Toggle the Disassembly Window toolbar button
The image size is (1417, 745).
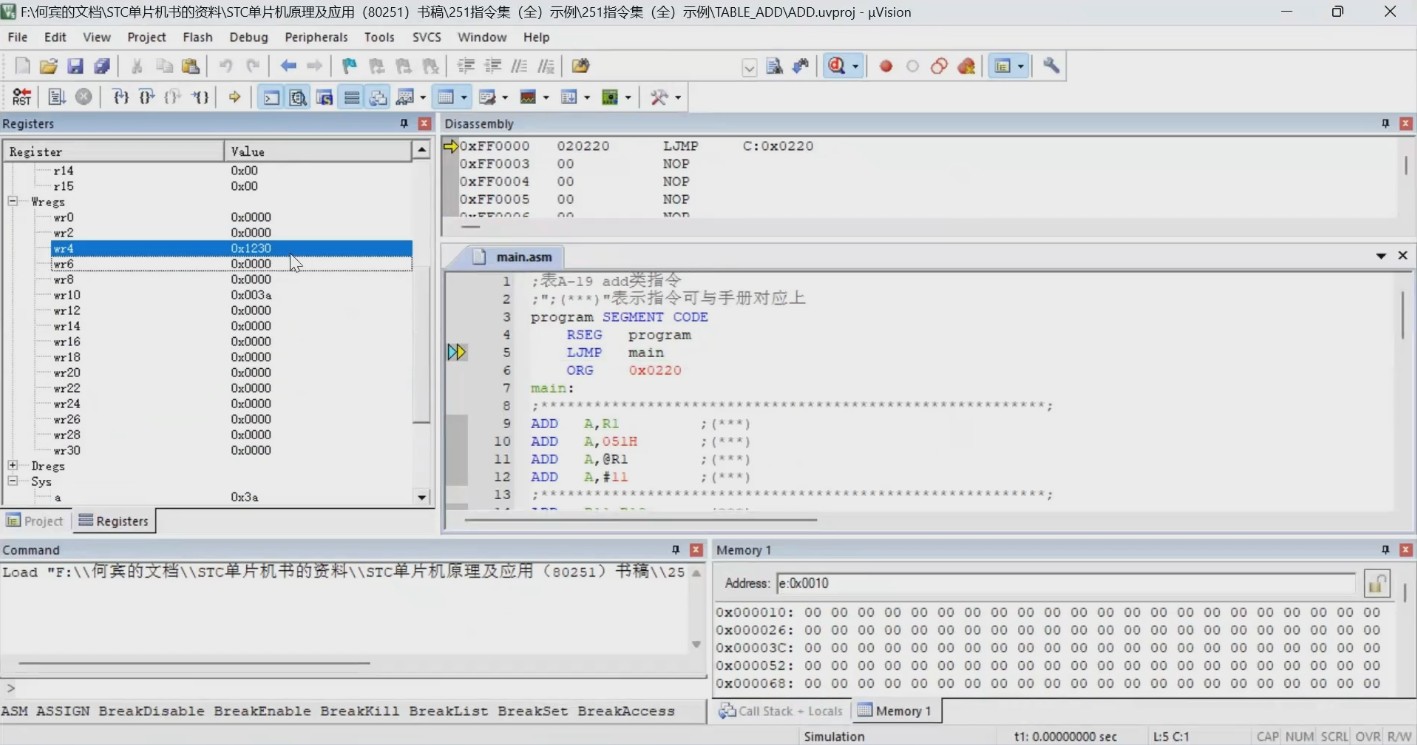point(298,97)
